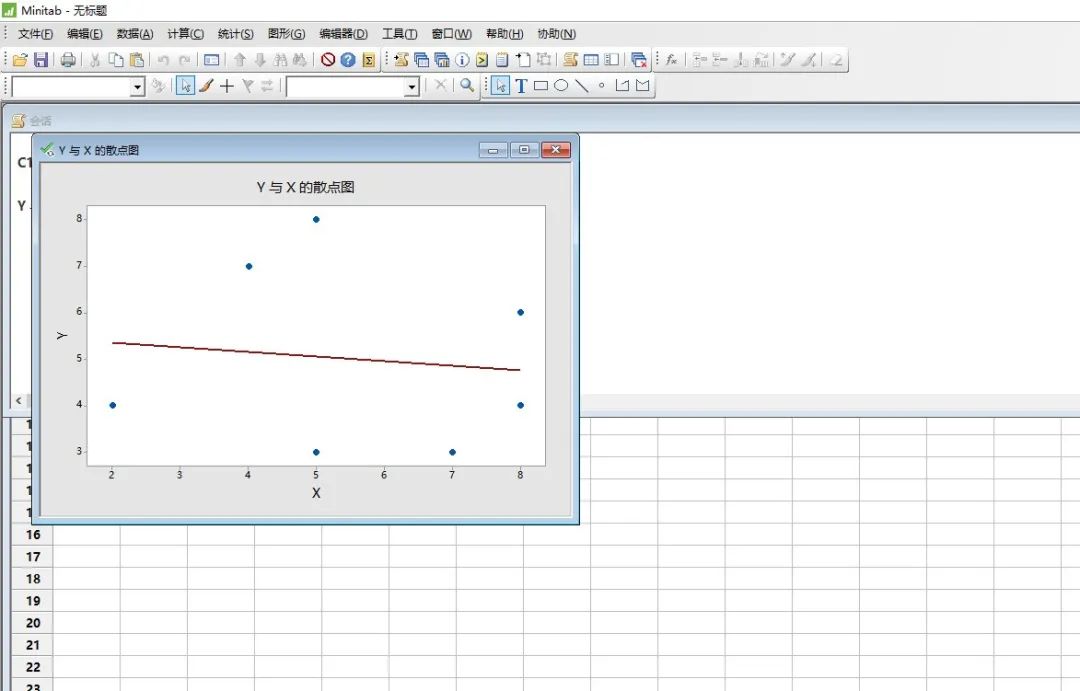Click the red Cancel (stop) icon

coord(328,60)
